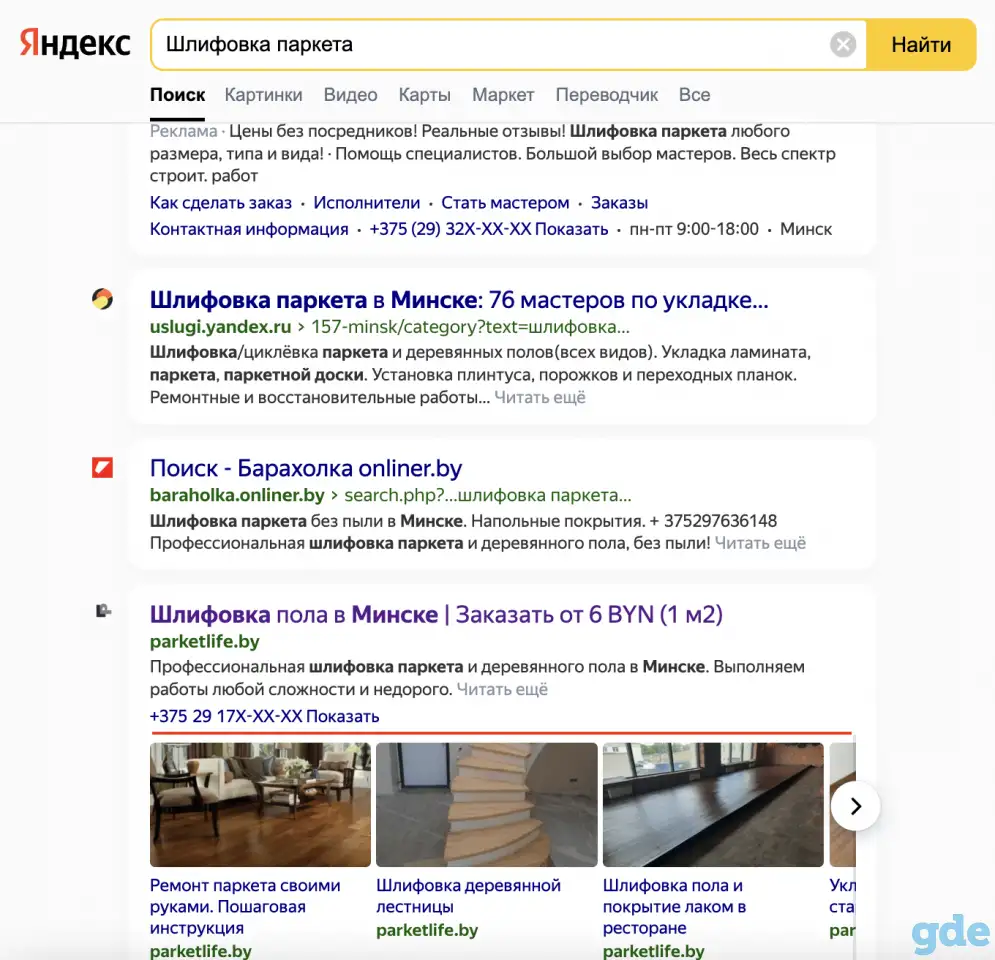The height and width of the screenshot is (960, 995).
Task: Click the baraholka.onliner.by green URL
Action: click(390, 495)
